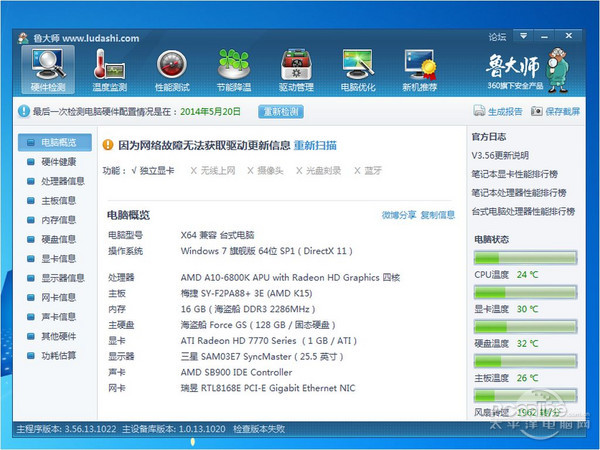Image resolution: width=600 pixels, height=450 pixels.
Task: Click the 主板温度 progress bar
Action: (525, 361)
